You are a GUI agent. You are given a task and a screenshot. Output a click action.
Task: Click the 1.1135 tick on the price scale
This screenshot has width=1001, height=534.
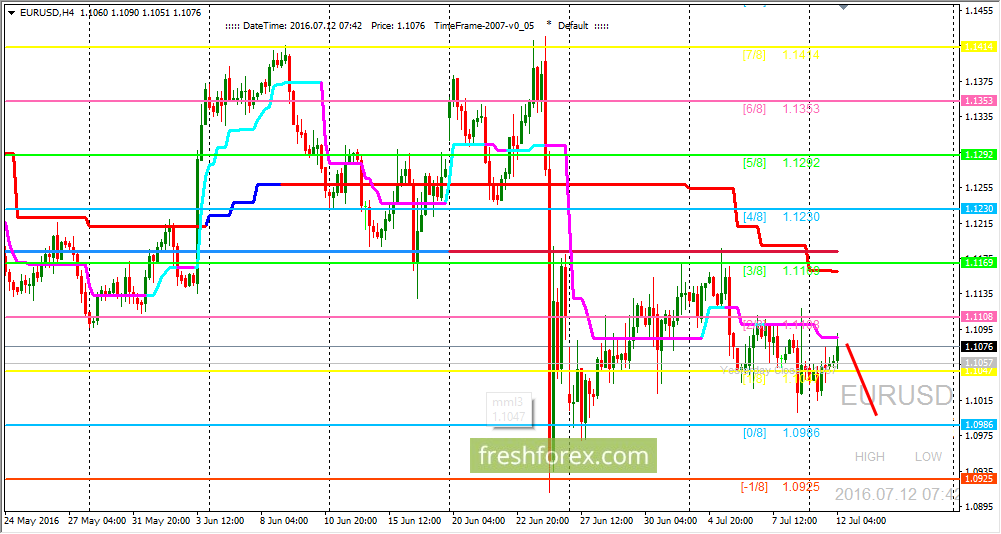click(x=979, y=294)
